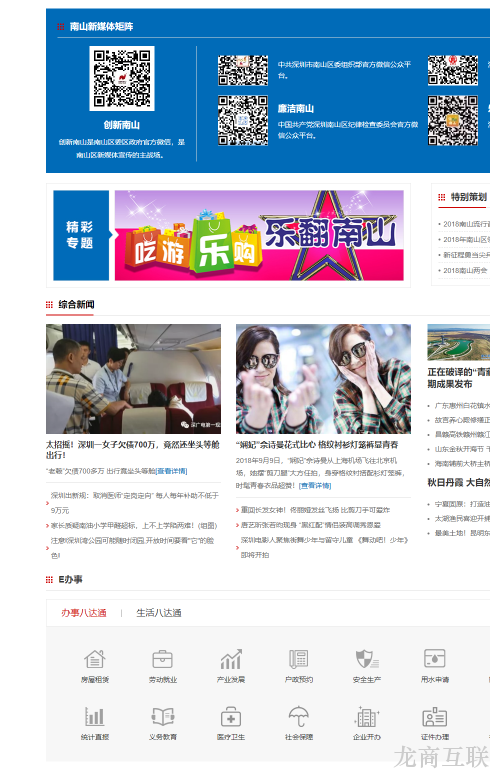Open the airplane cabin news photo
Screen dimensions: 490x769
pyautogui.click(x=133, y=379)
